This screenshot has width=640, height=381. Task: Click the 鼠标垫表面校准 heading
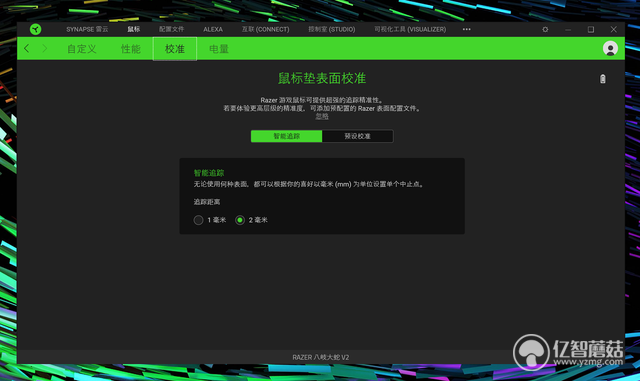click(322, 78)
